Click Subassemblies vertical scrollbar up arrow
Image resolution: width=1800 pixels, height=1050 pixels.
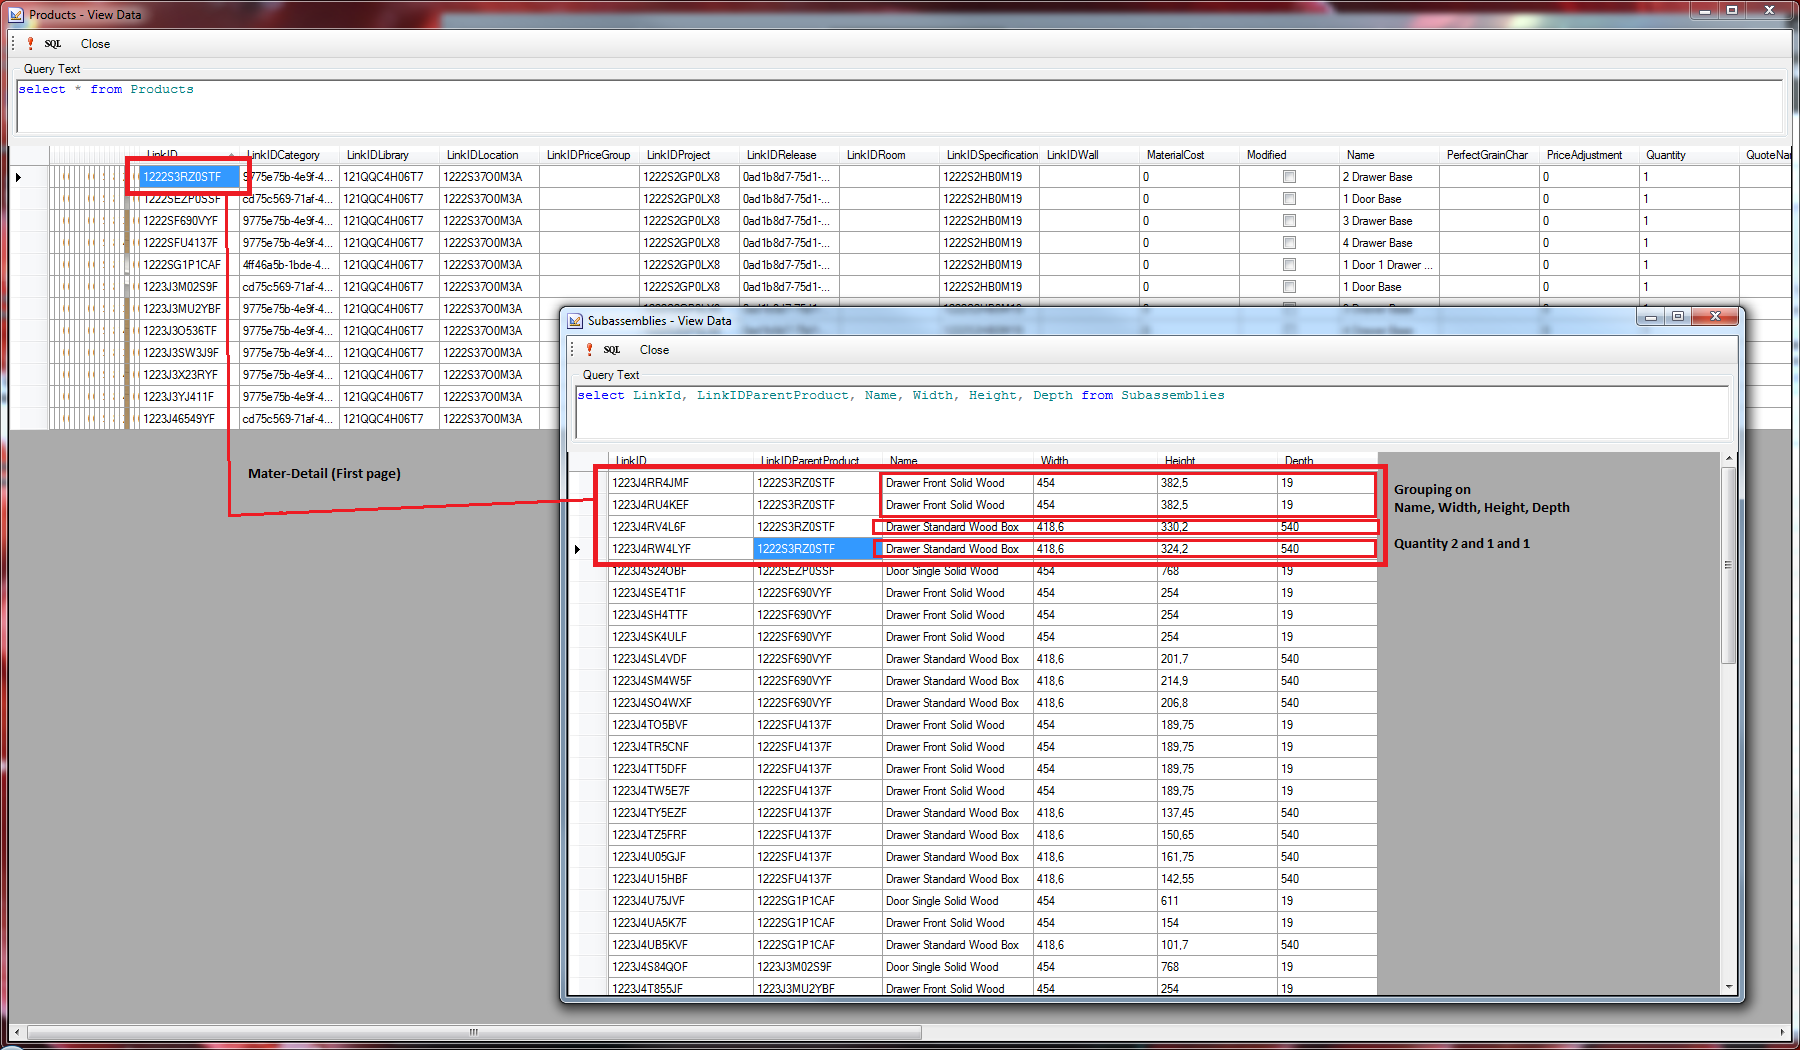1728,459
